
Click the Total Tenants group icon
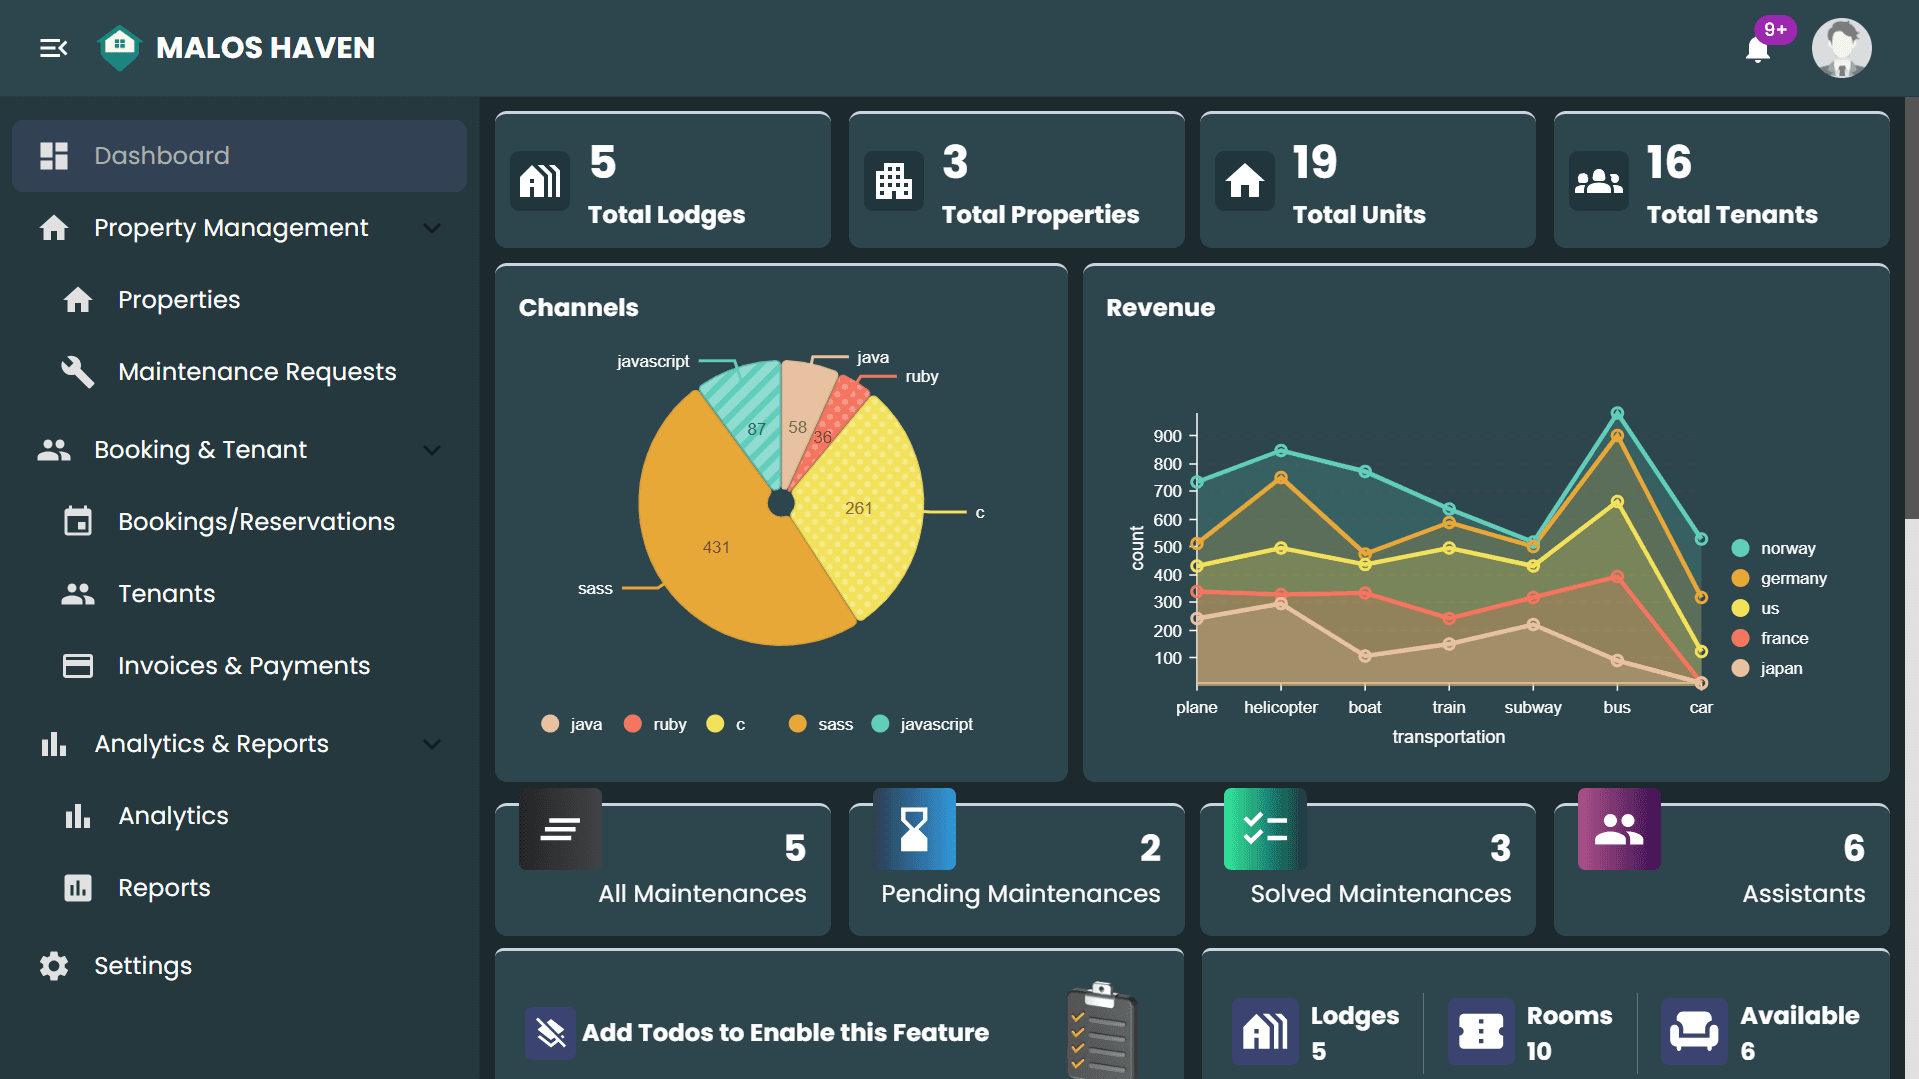coord(1599,181)
